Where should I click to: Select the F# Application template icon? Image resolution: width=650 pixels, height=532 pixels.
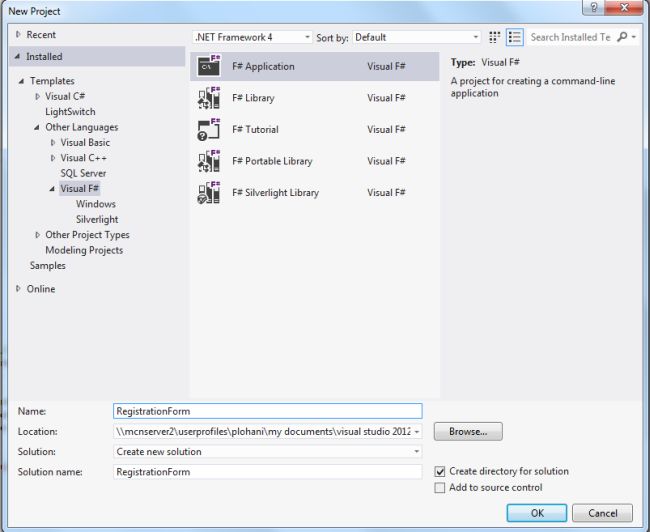point(209,66)
